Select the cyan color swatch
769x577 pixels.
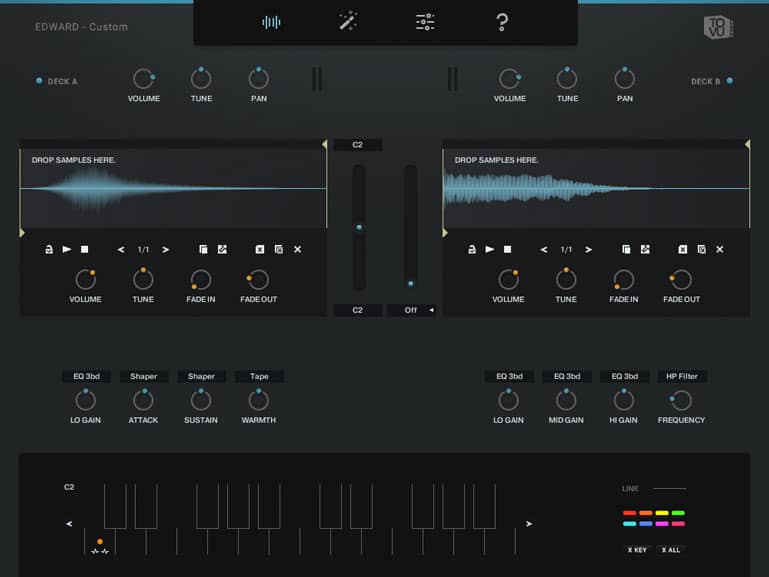(x=630, y=524)
